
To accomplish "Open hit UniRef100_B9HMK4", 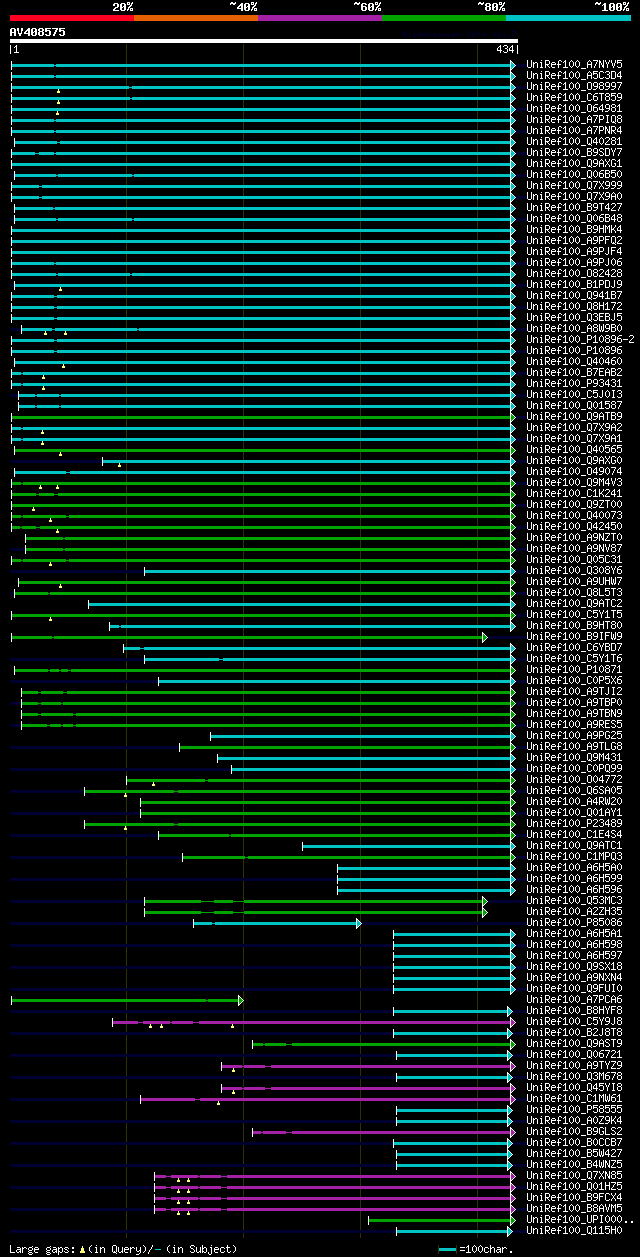I will point(573,229).
